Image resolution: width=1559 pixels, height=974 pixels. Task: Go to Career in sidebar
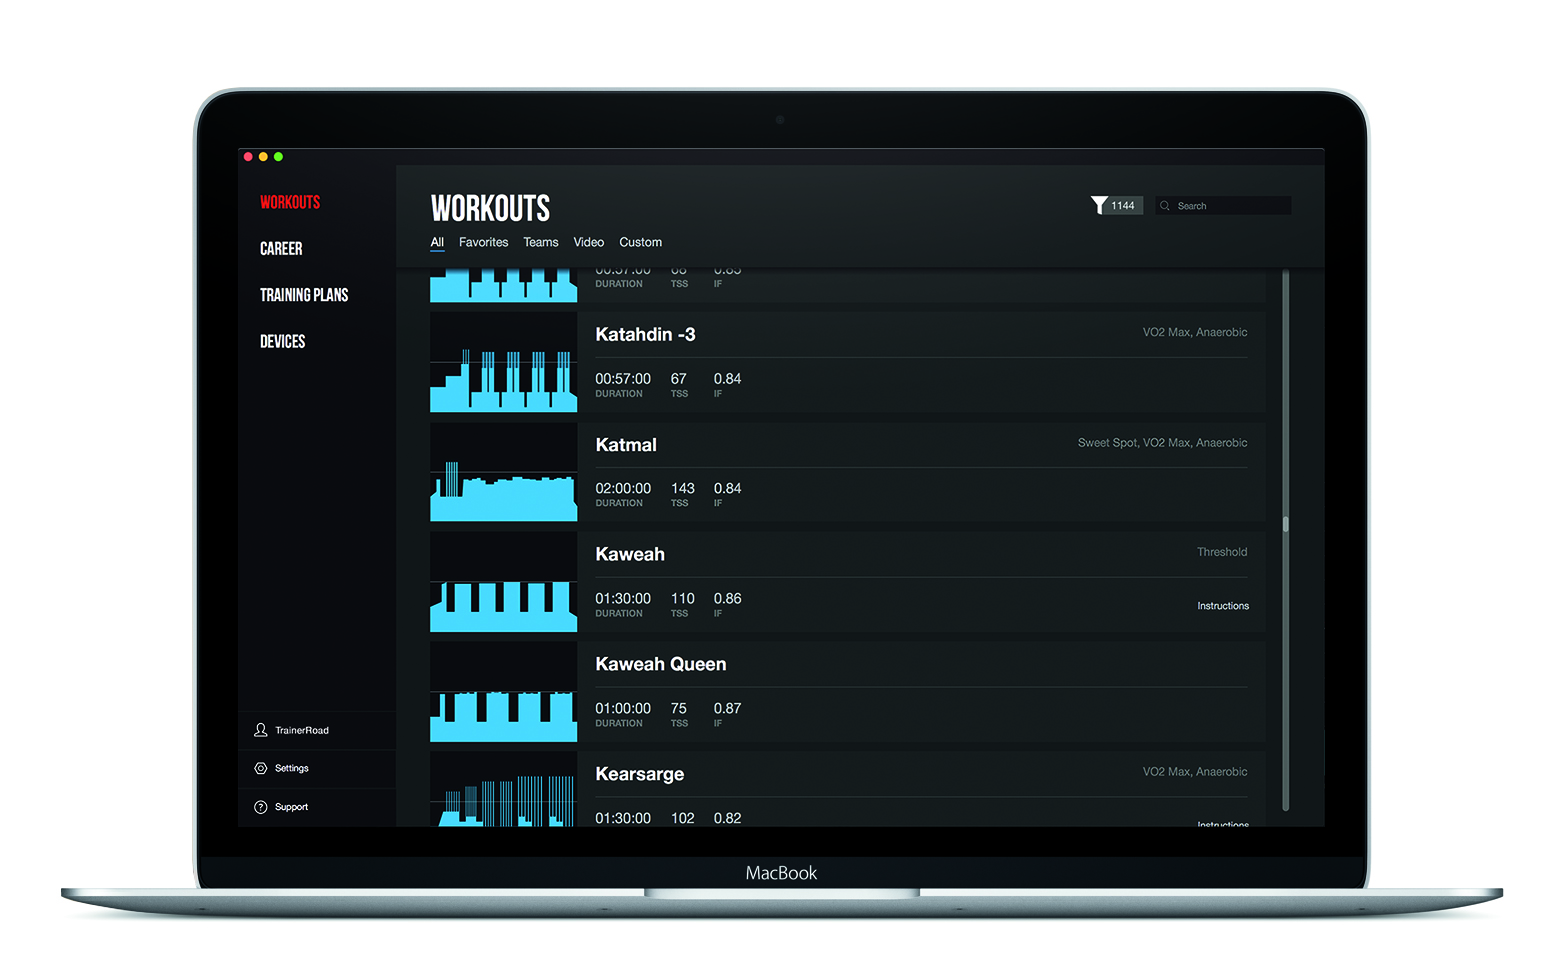(x=281, y=248)
